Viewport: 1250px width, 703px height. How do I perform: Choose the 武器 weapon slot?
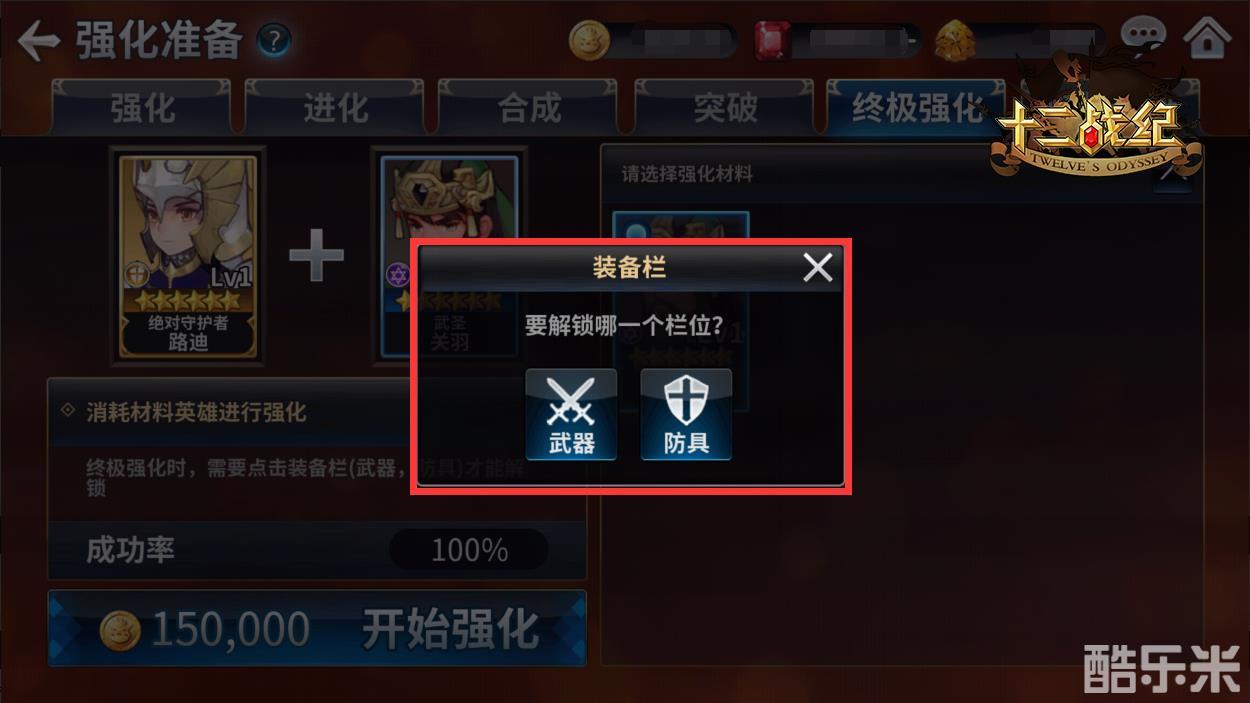[x=571, y=414]
